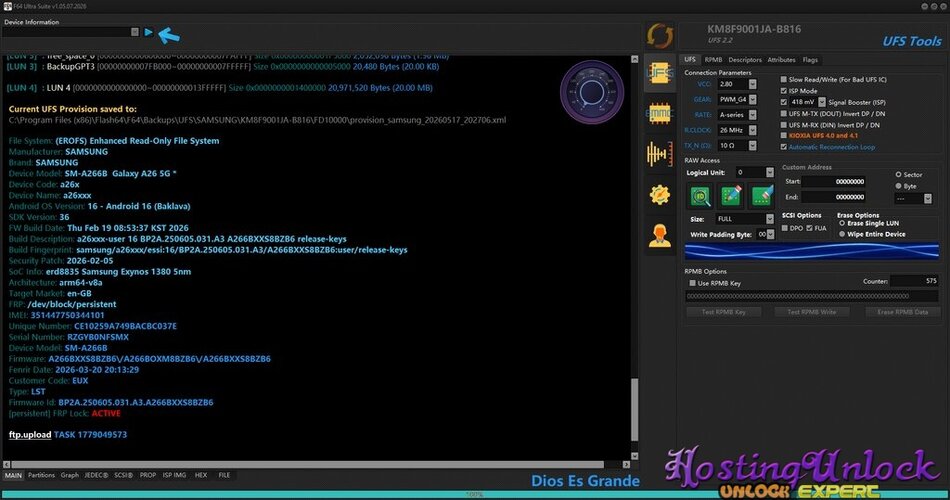Toggle the FUA SCSI option

point(809,228)
